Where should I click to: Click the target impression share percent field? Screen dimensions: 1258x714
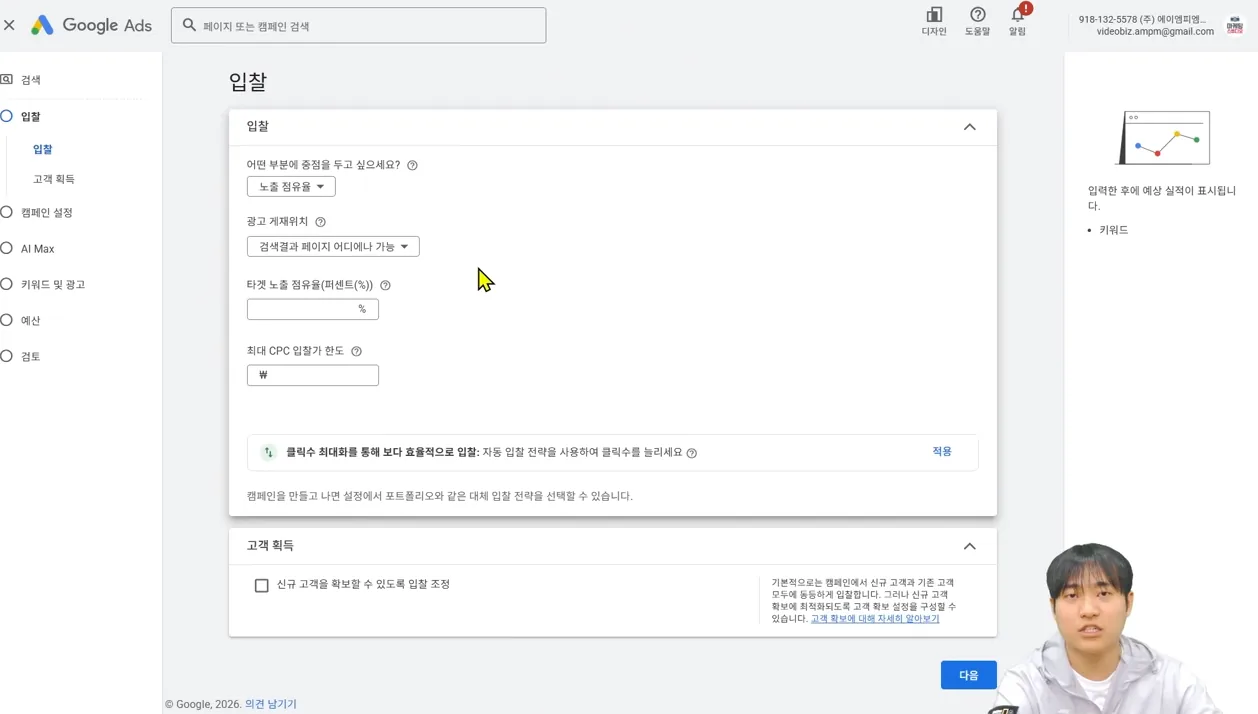[x=313, y=309]
